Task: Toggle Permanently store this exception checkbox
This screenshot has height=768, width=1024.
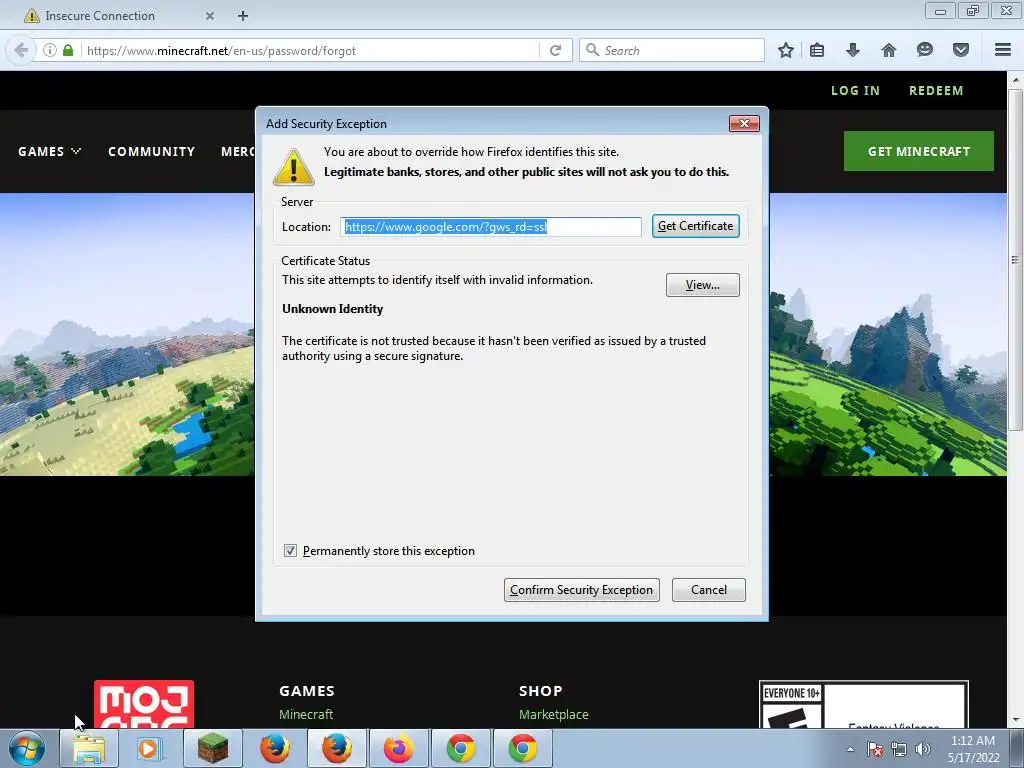Action: [x=291, y=551]
